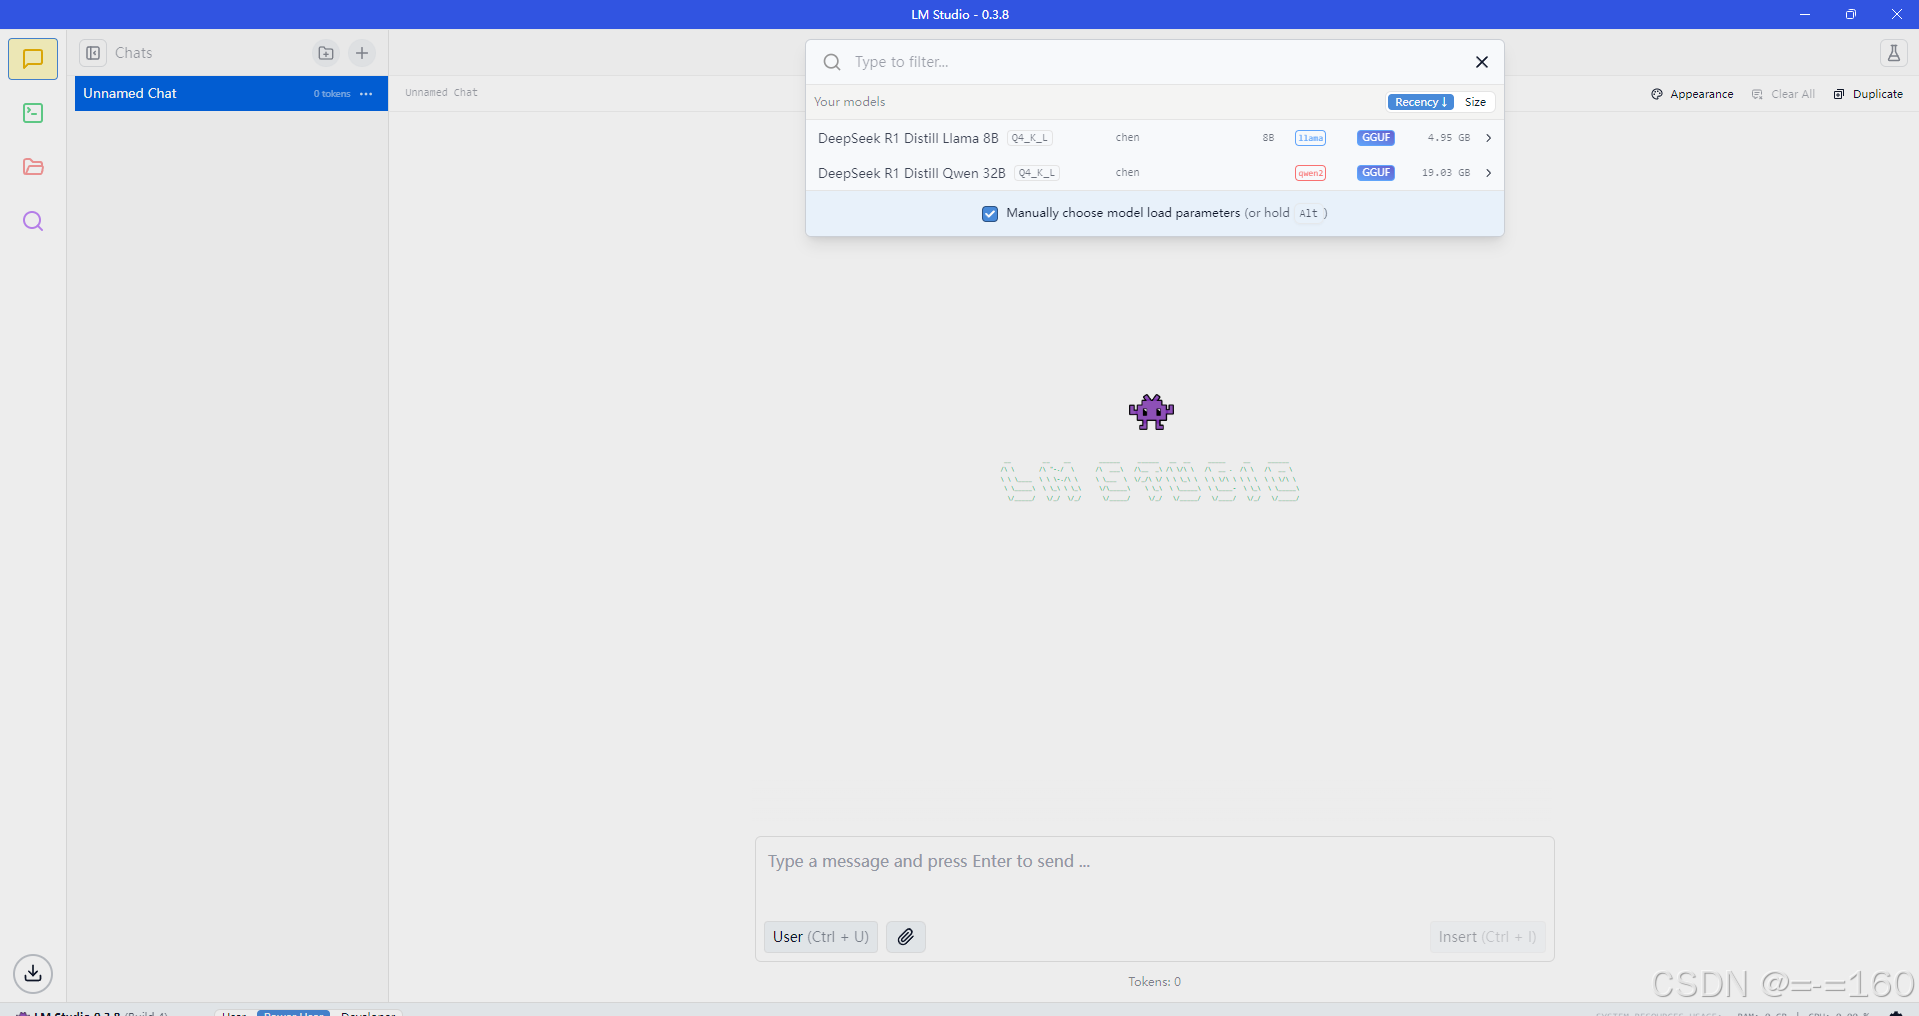Create a new chat folder

tap(326, 53)
